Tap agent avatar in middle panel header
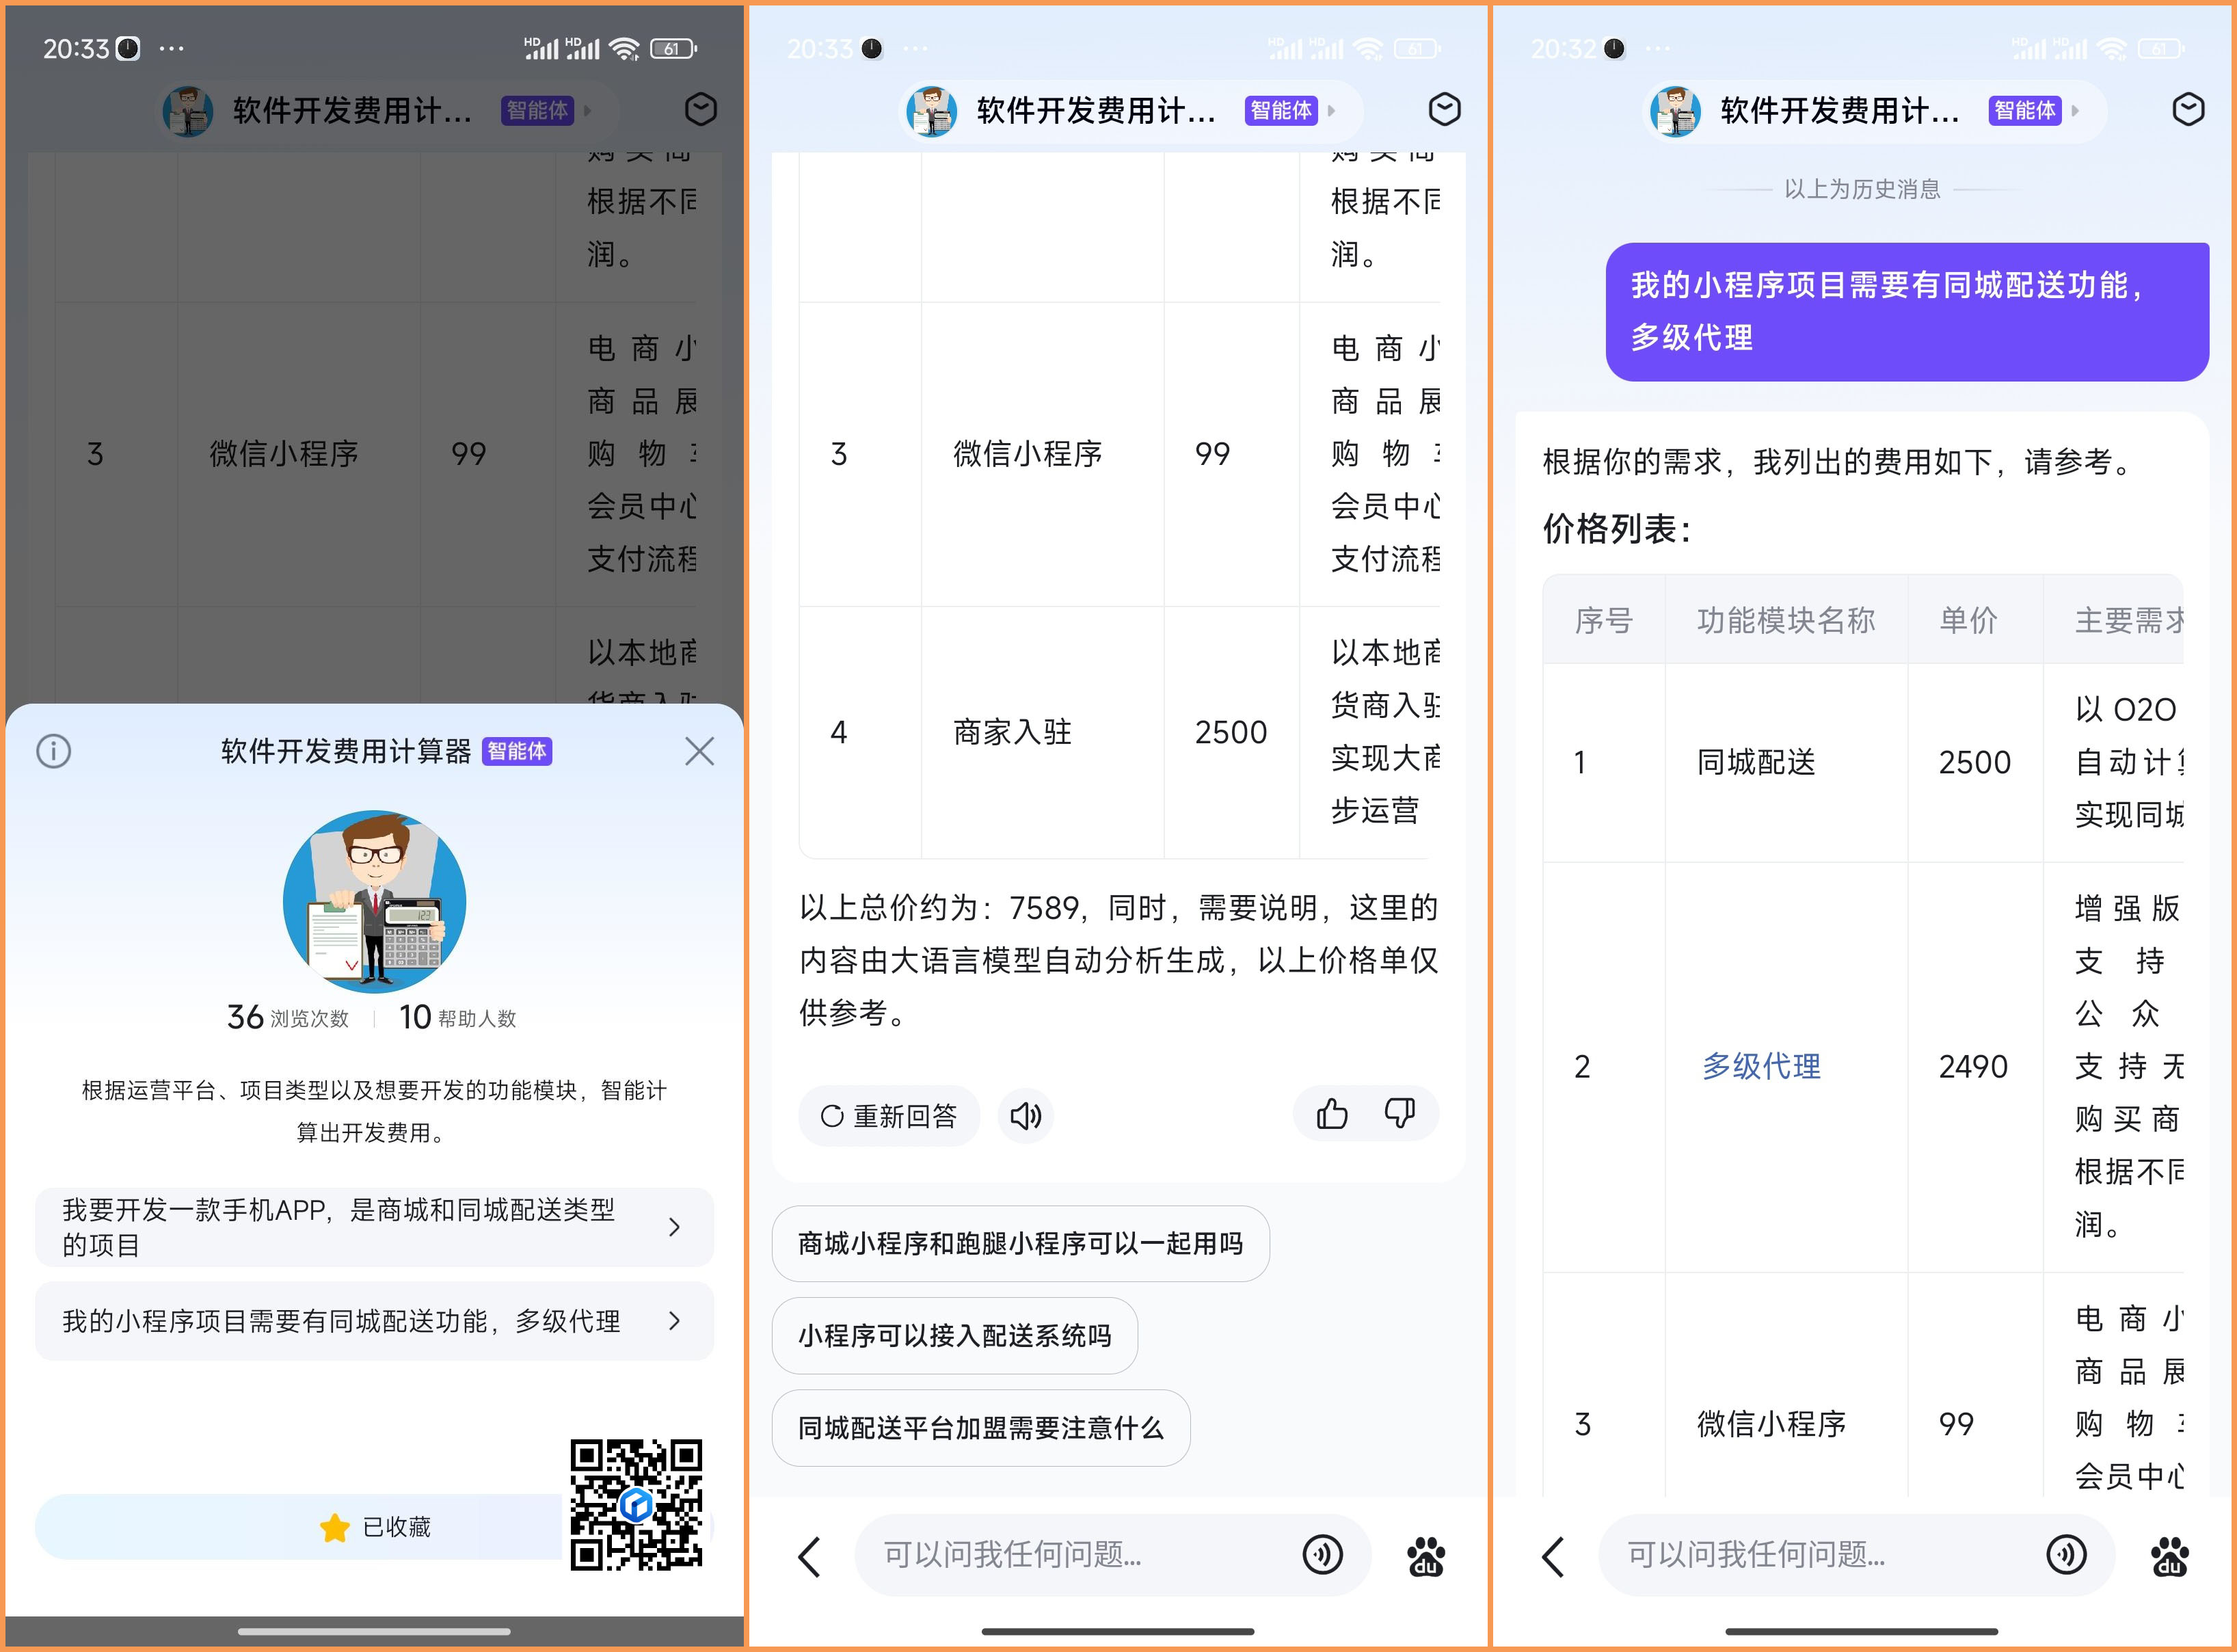 point(931,110)
